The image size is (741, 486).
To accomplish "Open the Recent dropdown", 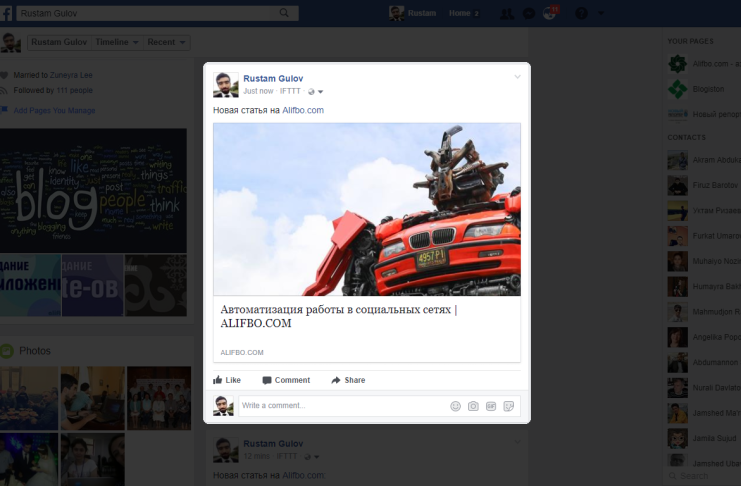I will coord(166,42).
